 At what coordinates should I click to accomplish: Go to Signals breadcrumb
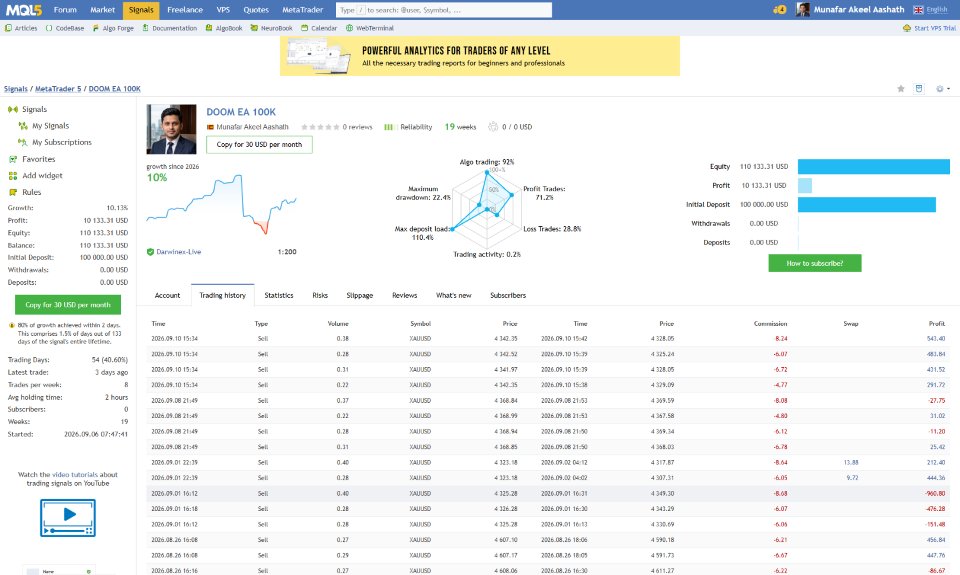click(16, 89)
